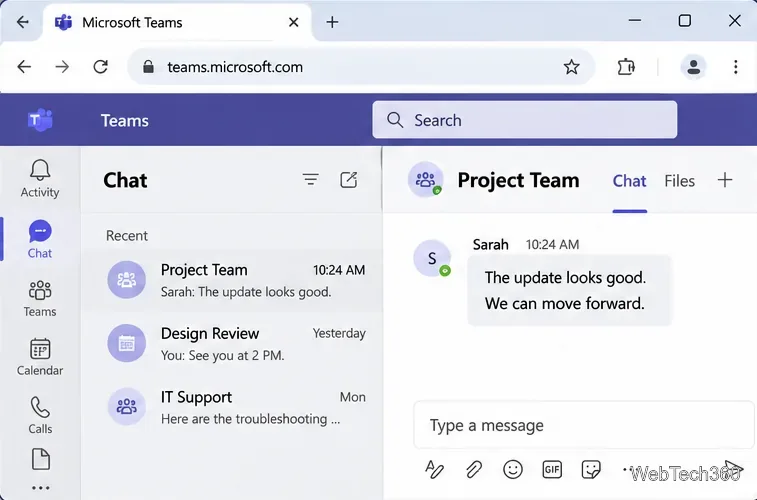Open the GIF picker
The width and height of the screenshot is (757, 500).
coord(552,469)
